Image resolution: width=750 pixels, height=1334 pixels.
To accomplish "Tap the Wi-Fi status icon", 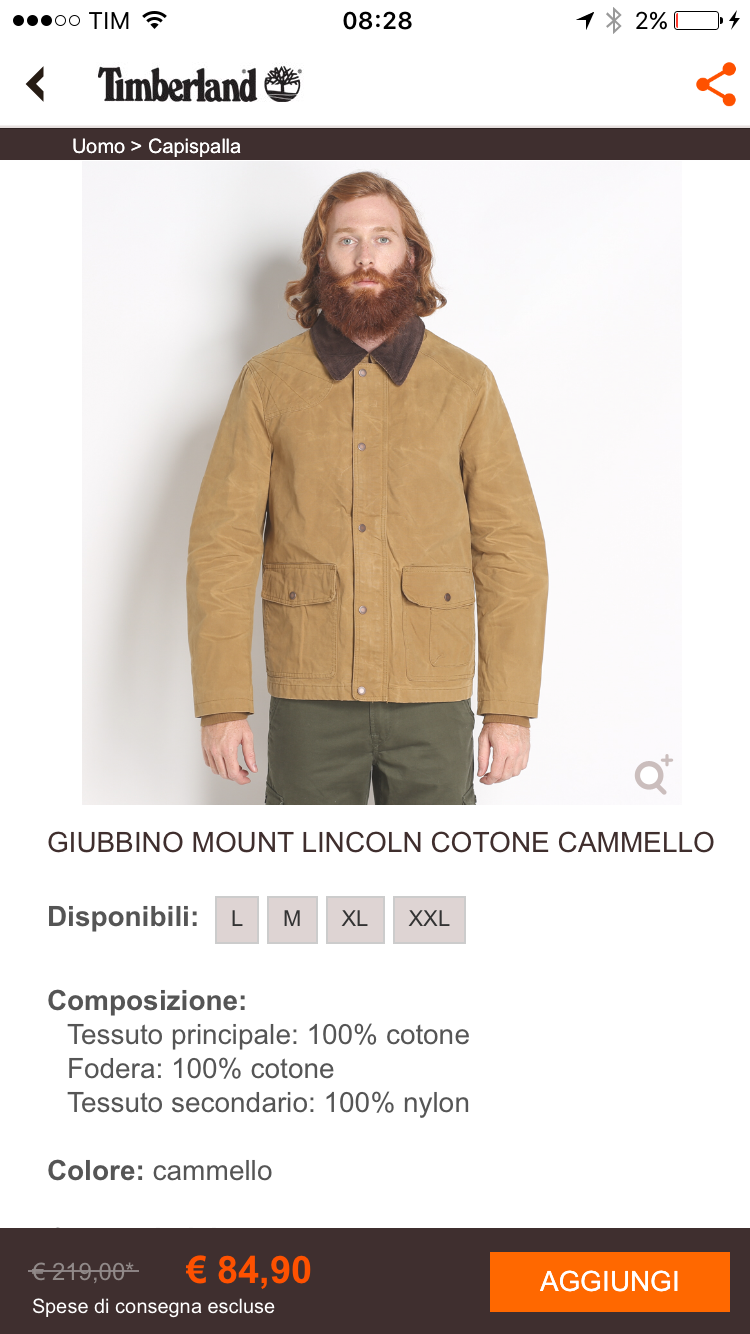I will [154, 20].
